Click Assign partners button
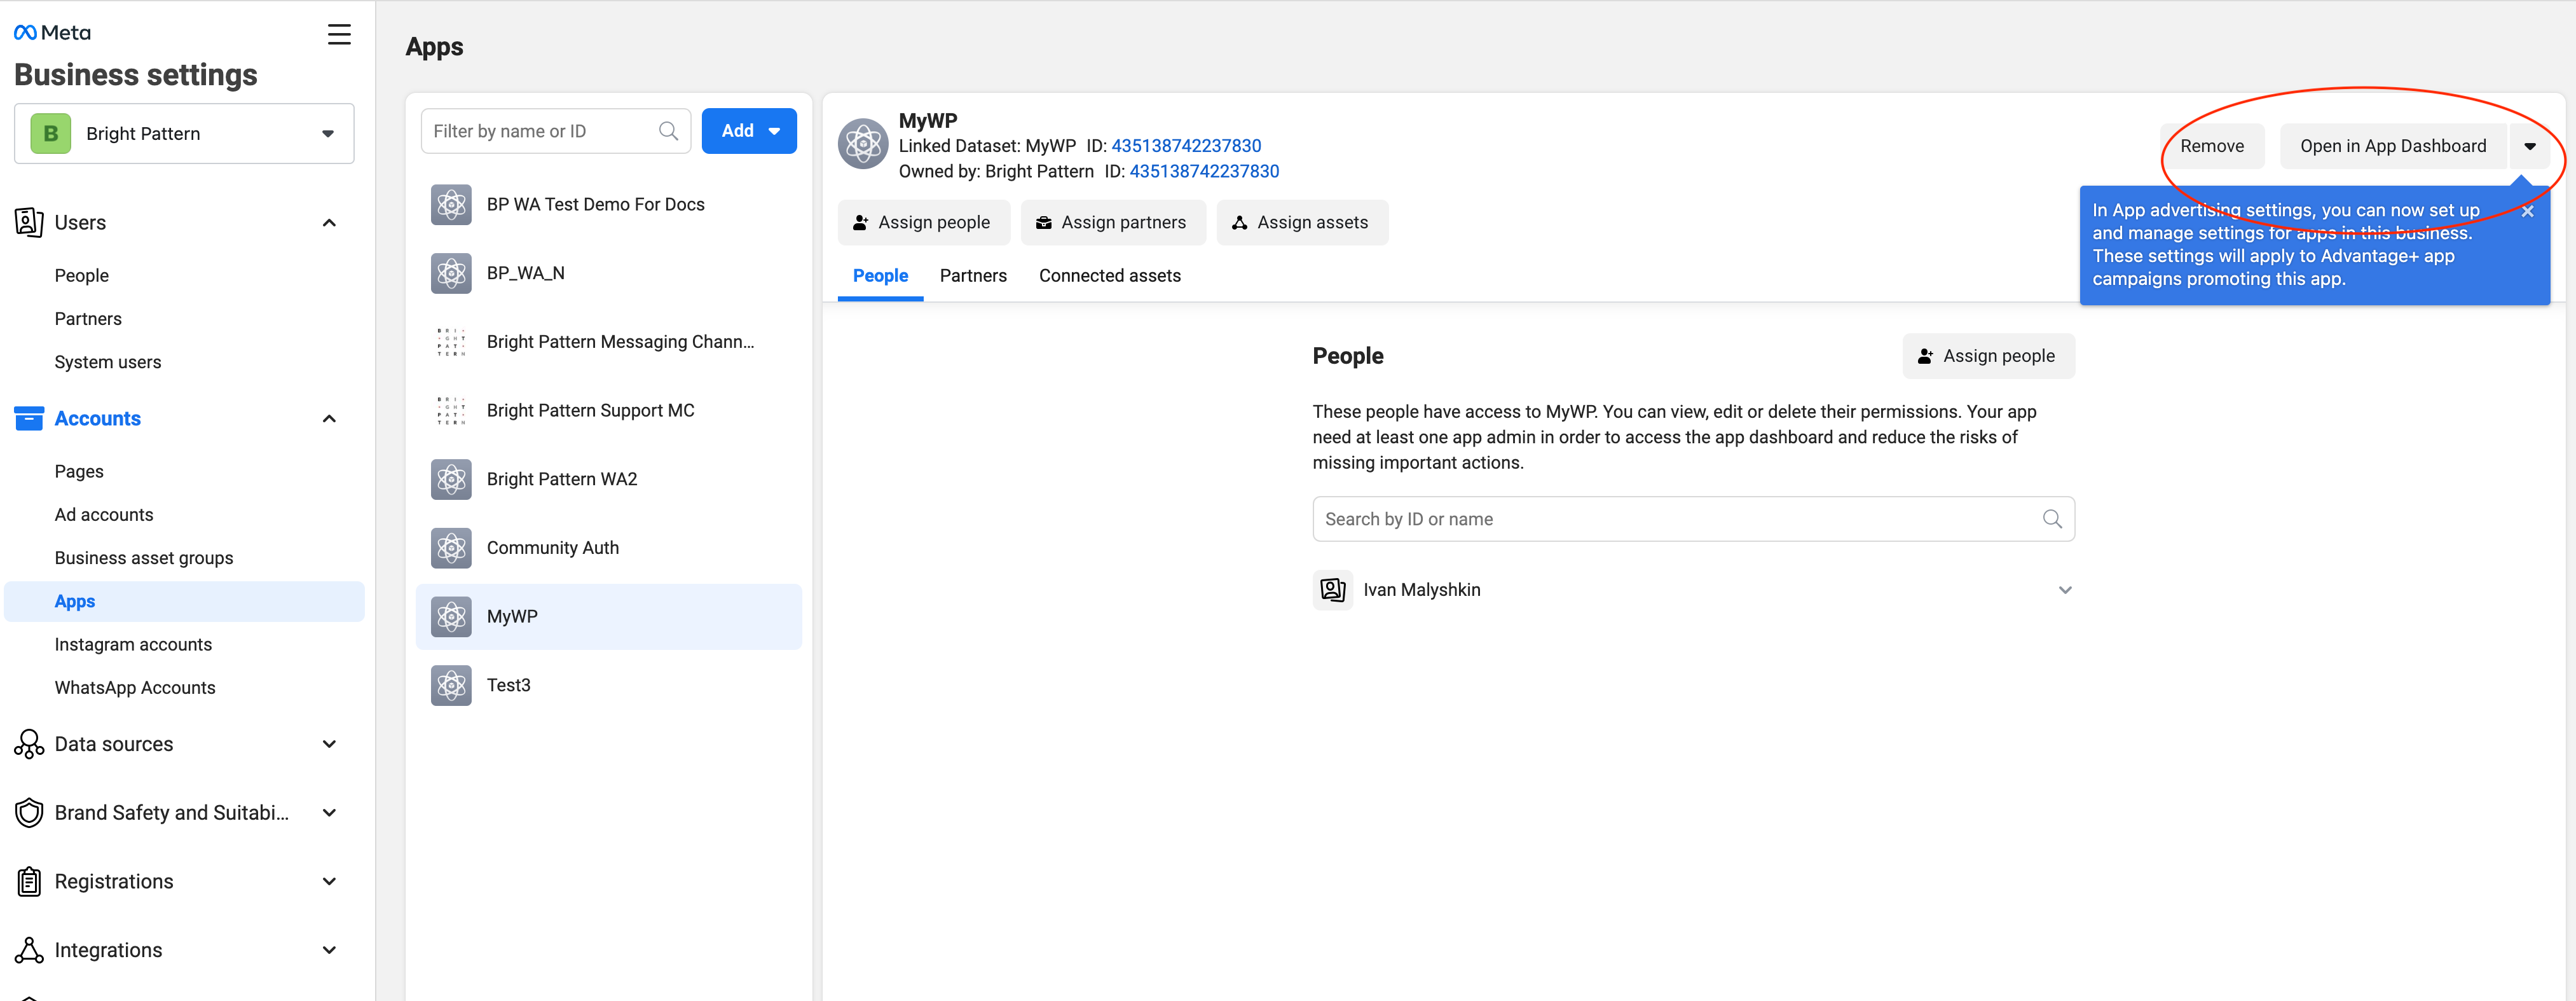Image resolution: width=2576 pixels, height=1001 pixels. (1113, 222)
